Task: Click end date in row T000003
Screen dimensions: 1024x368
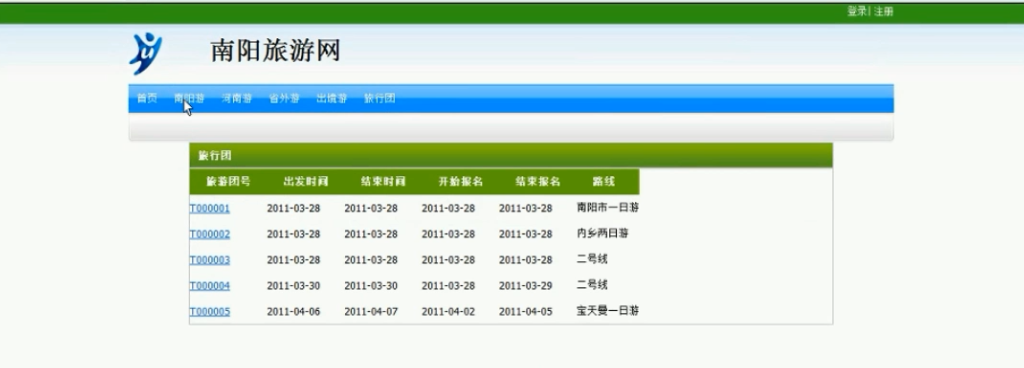Action: coord(371,260)
